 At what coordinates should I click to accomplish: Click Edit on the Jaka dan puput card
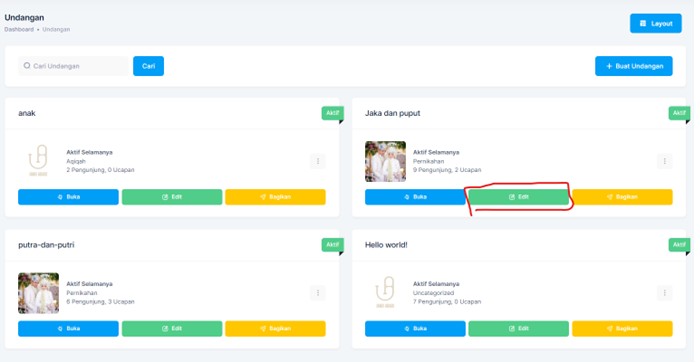point(519,197)
